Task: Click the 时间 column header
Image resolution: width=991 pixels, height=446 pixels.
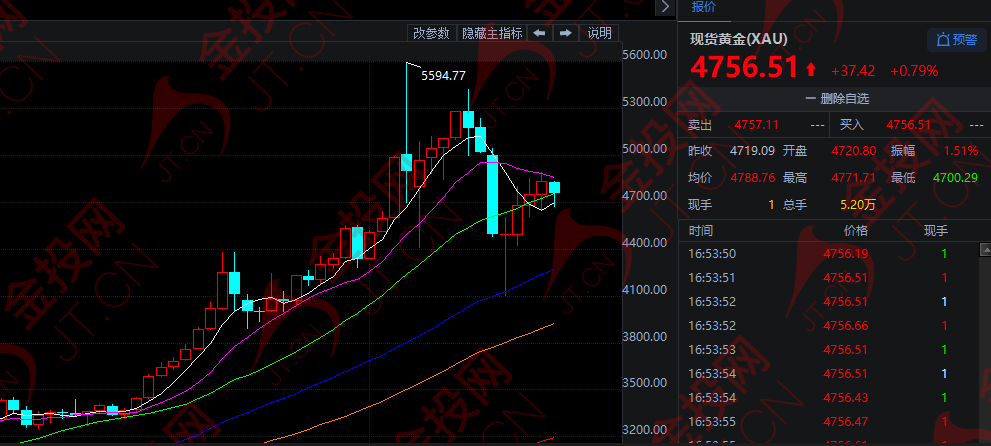Action: point(700,231)
